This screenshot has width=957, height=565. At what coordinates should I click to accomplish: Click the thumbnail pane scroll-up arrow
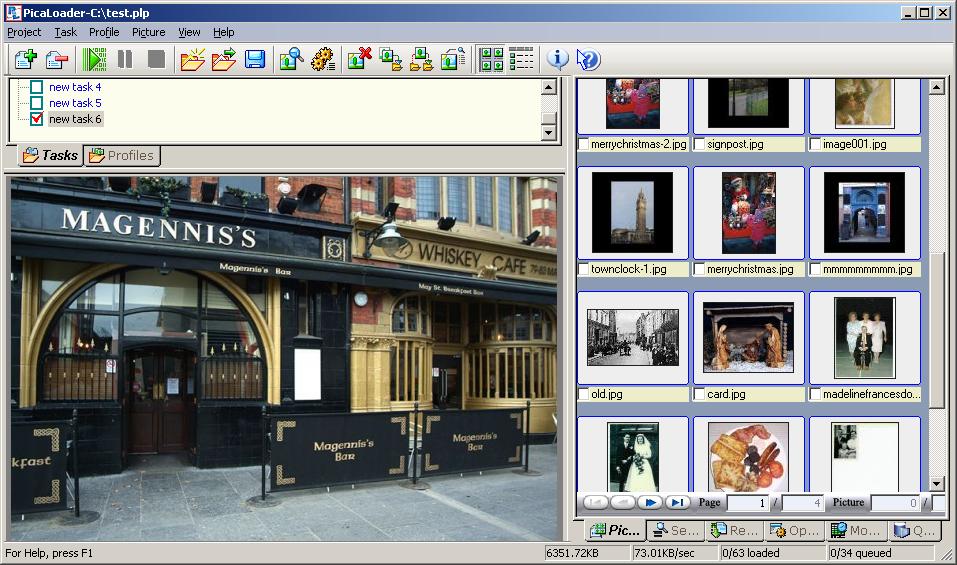(937, 87)
